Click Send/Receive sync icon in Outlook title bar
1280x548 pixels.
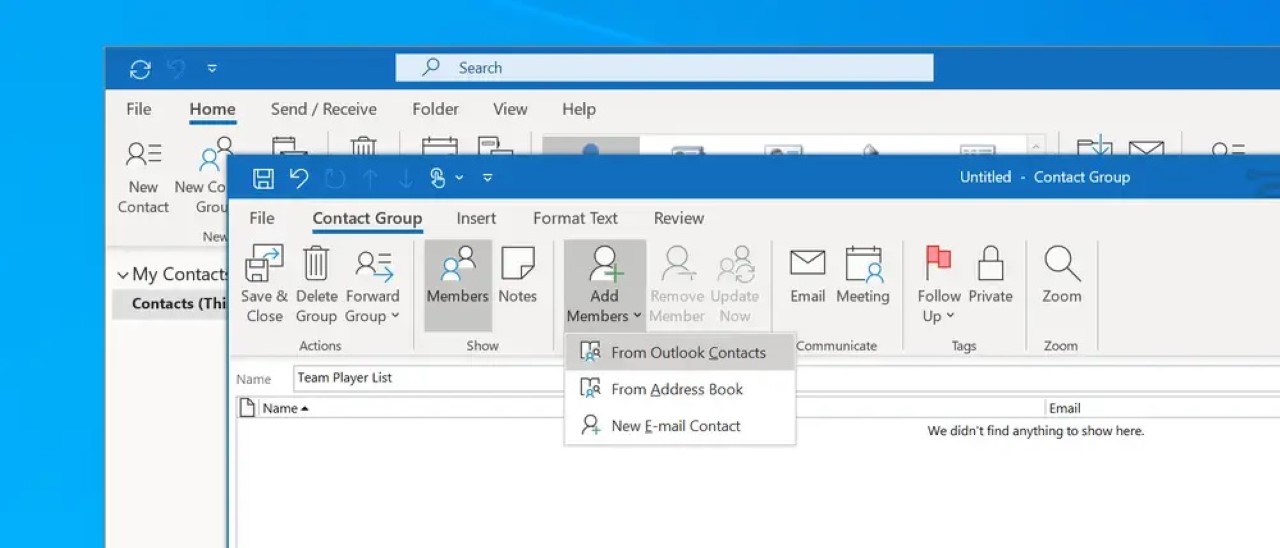point(140,69)
